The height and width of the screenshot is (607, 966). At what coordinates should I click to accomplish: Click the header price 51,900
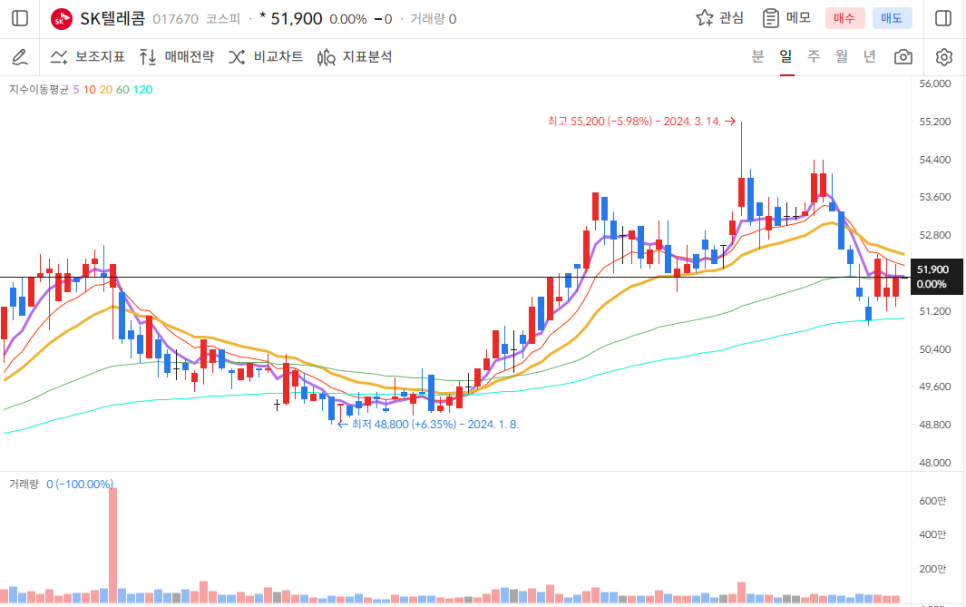296,18
